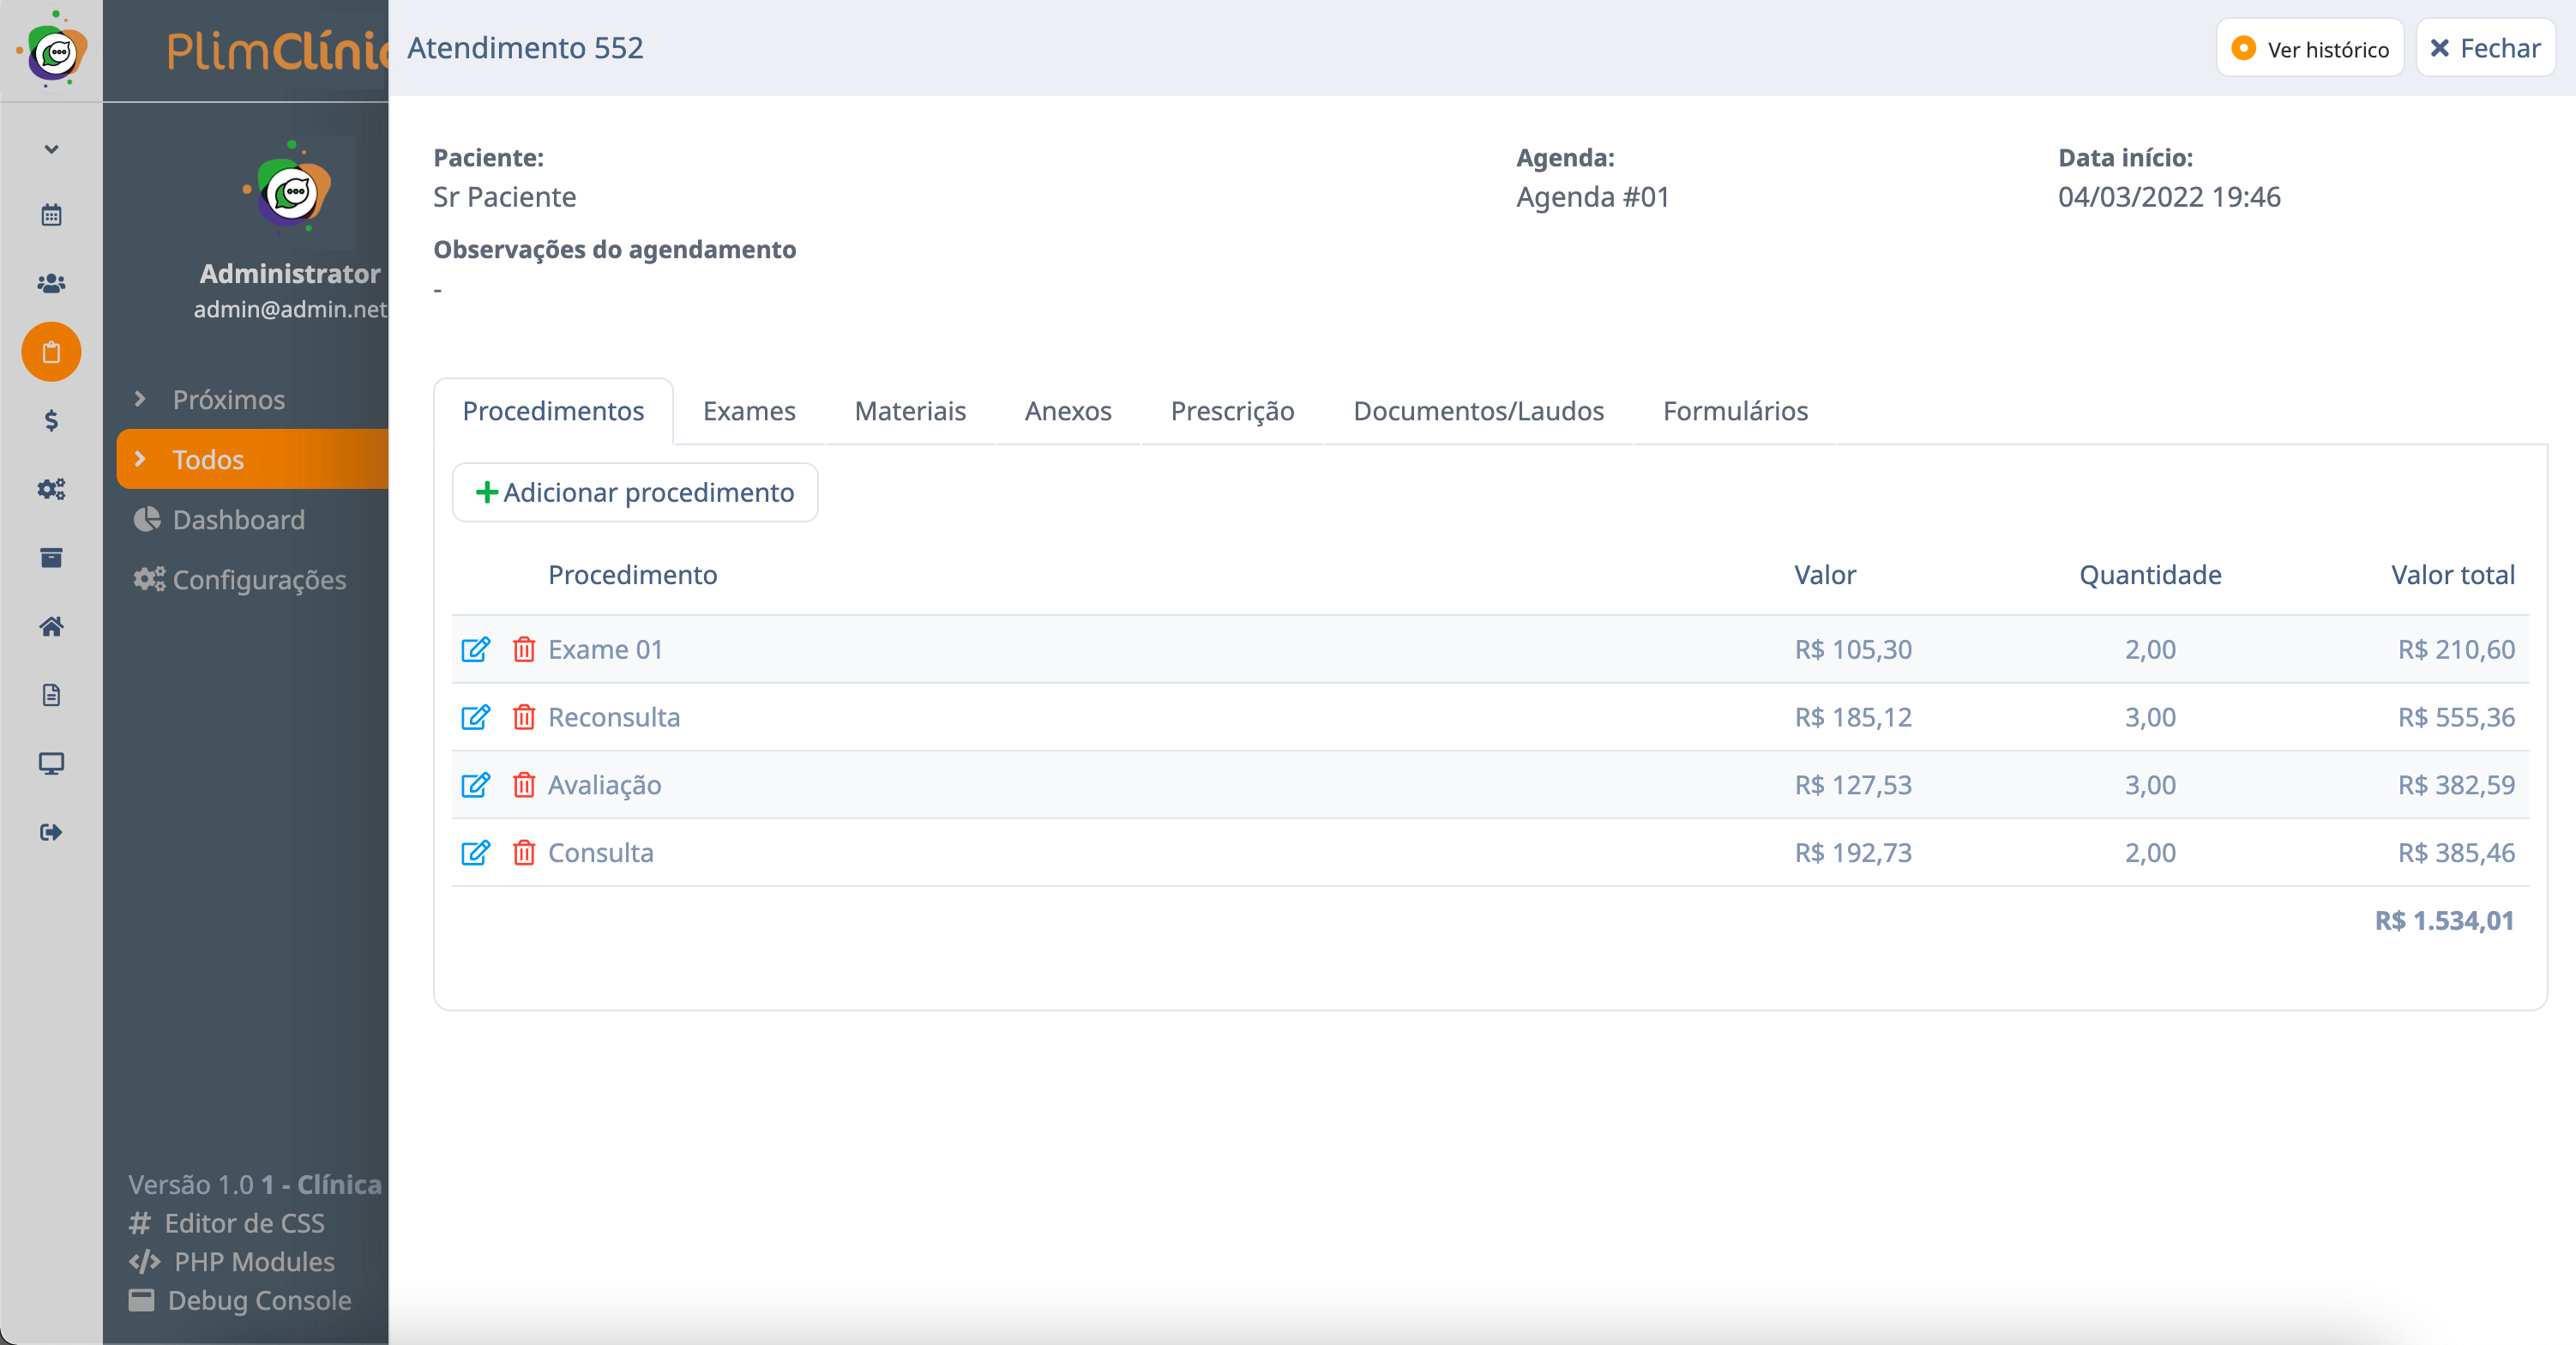Open the Todos sidebar item
Viewport: 2576px width, 1345px height.
click(252, 459)
